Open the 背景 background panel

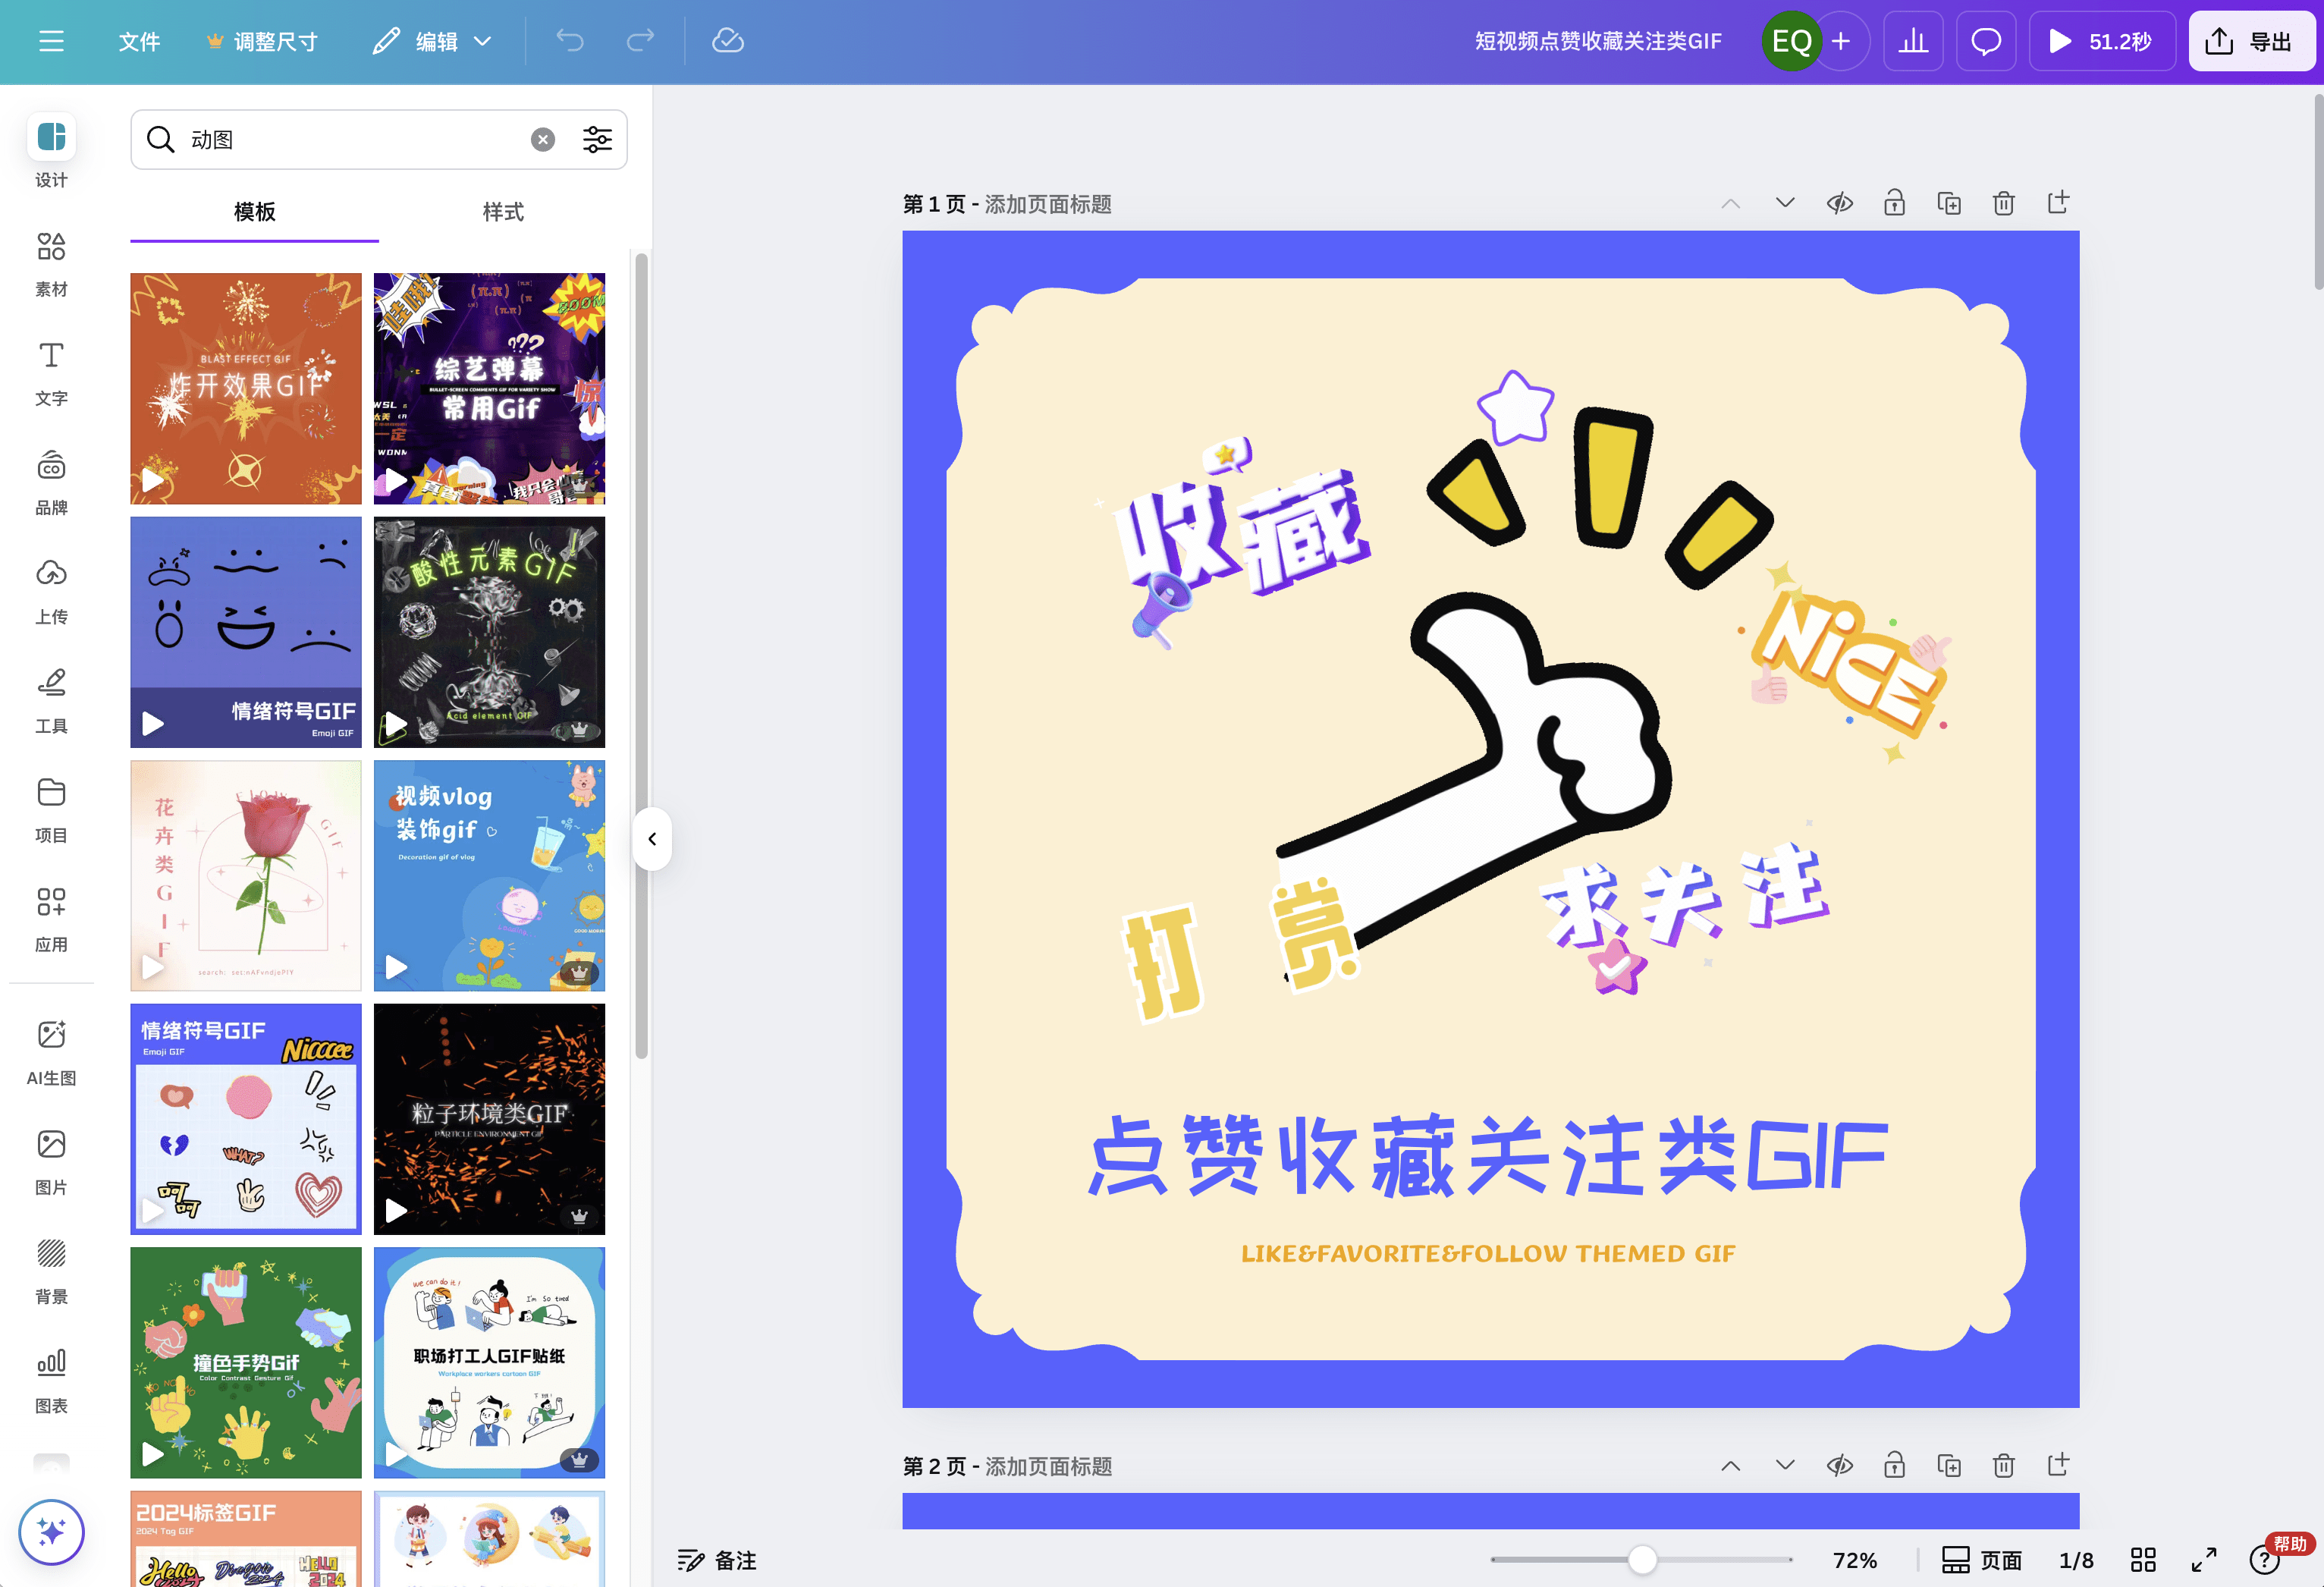51,1270
